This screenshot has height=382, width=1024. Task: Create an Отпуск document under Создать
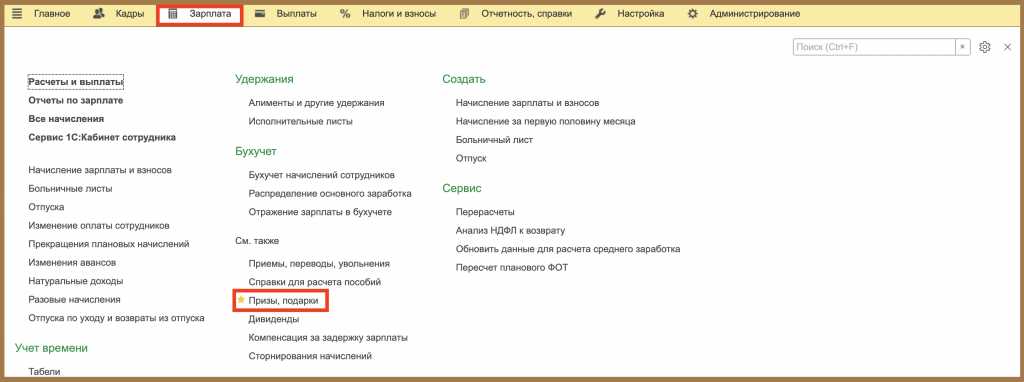(471, 158)
